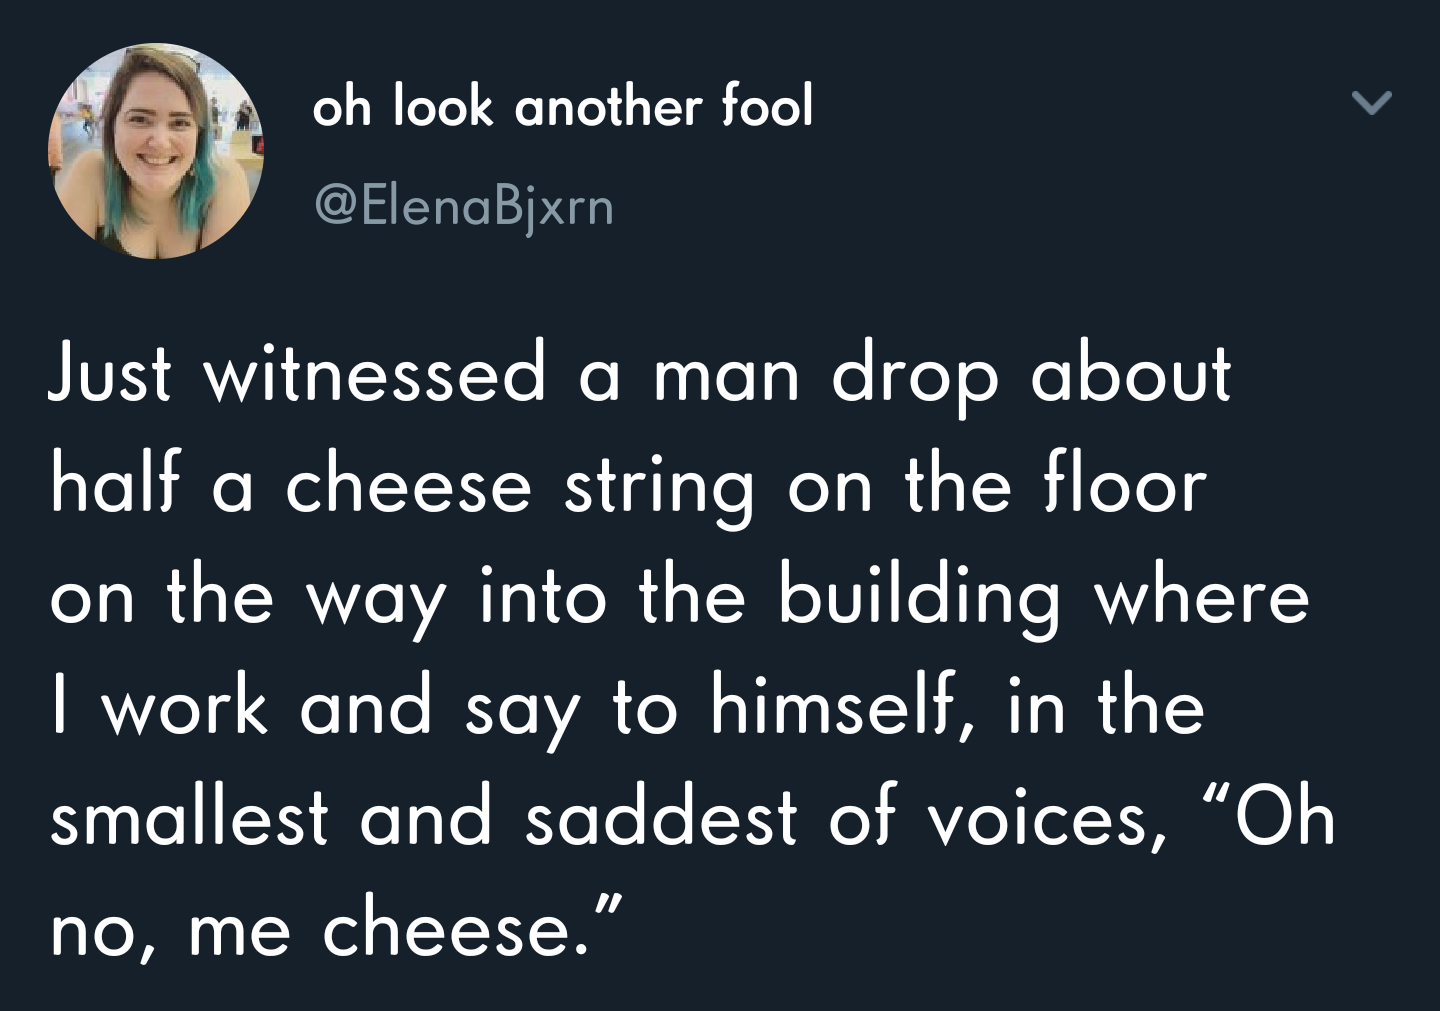Visit the @ElenaBjxrn handle link
The image size is (1440, 1011).
464,207
